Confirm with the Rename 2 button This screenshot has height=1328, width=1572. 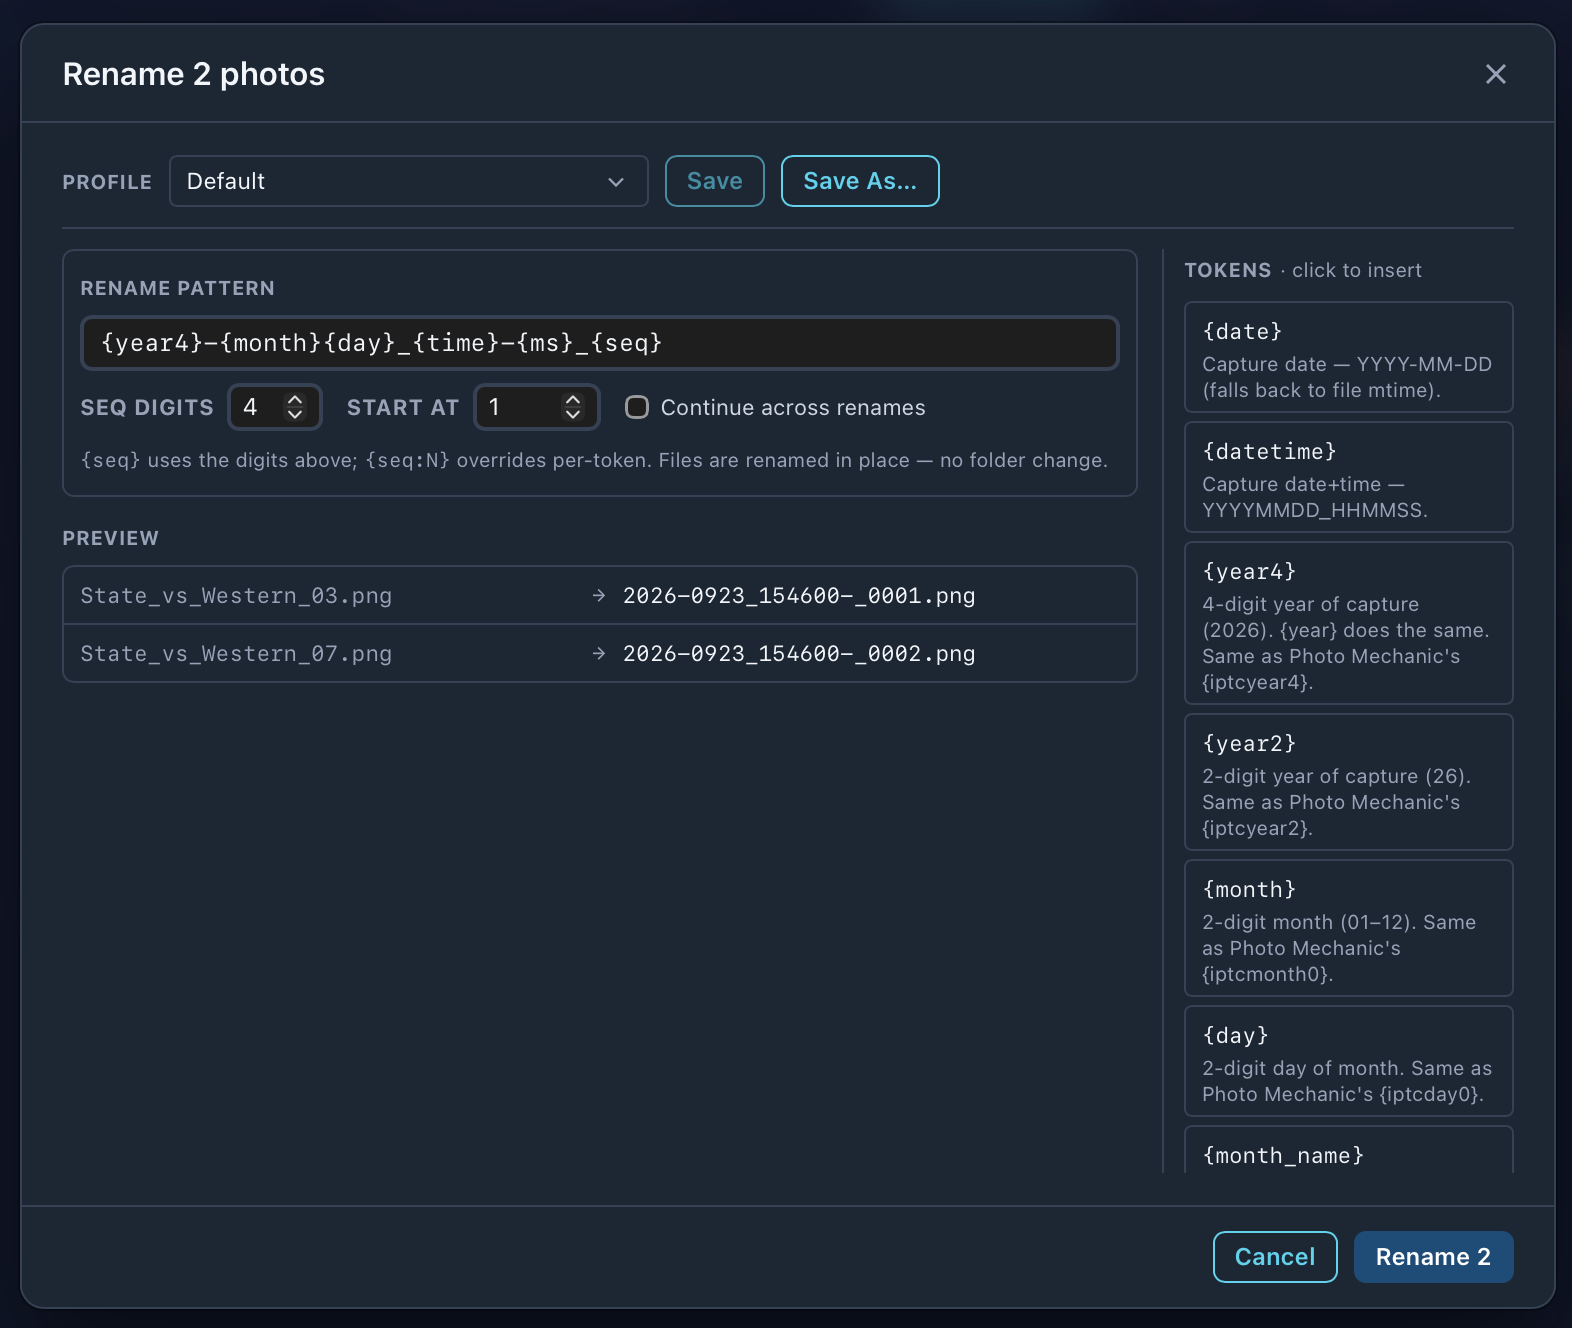click(x=1433, y=1257)
